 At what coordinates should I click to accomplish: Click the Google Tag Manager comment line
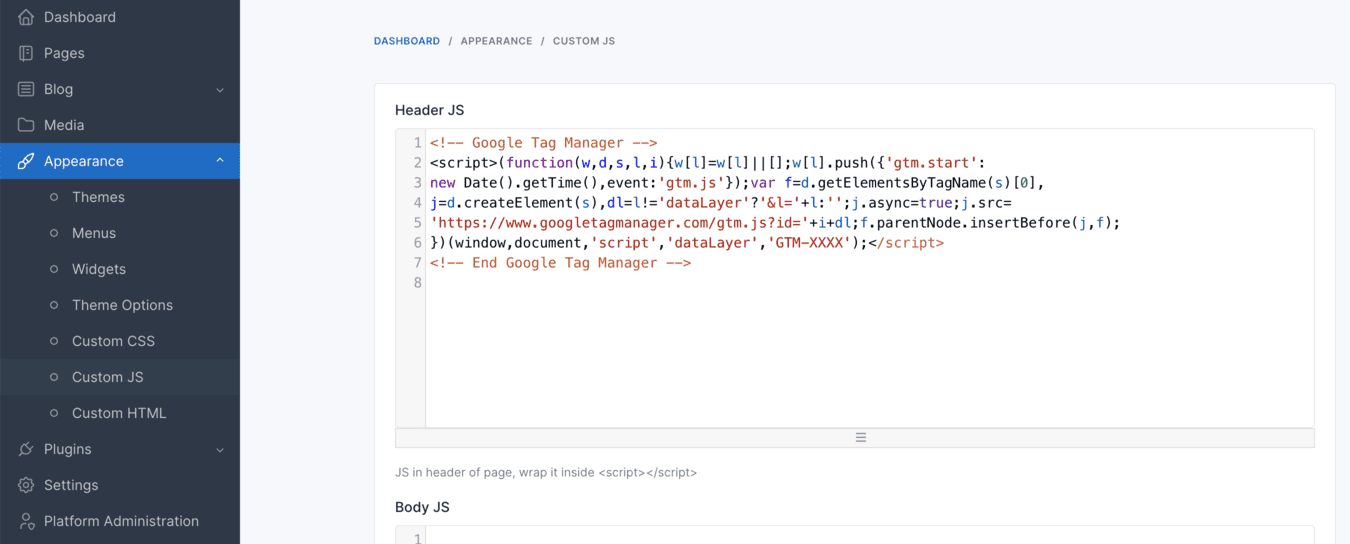(543, 143)
